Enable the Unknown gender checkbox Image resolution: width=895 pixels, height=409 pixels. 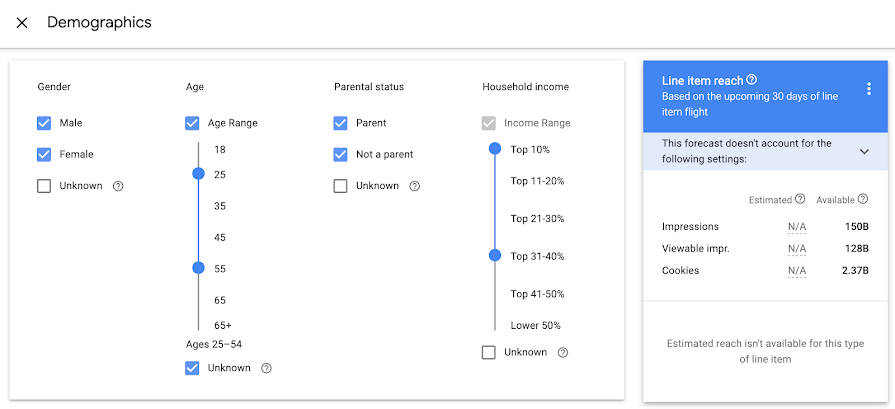44,186
